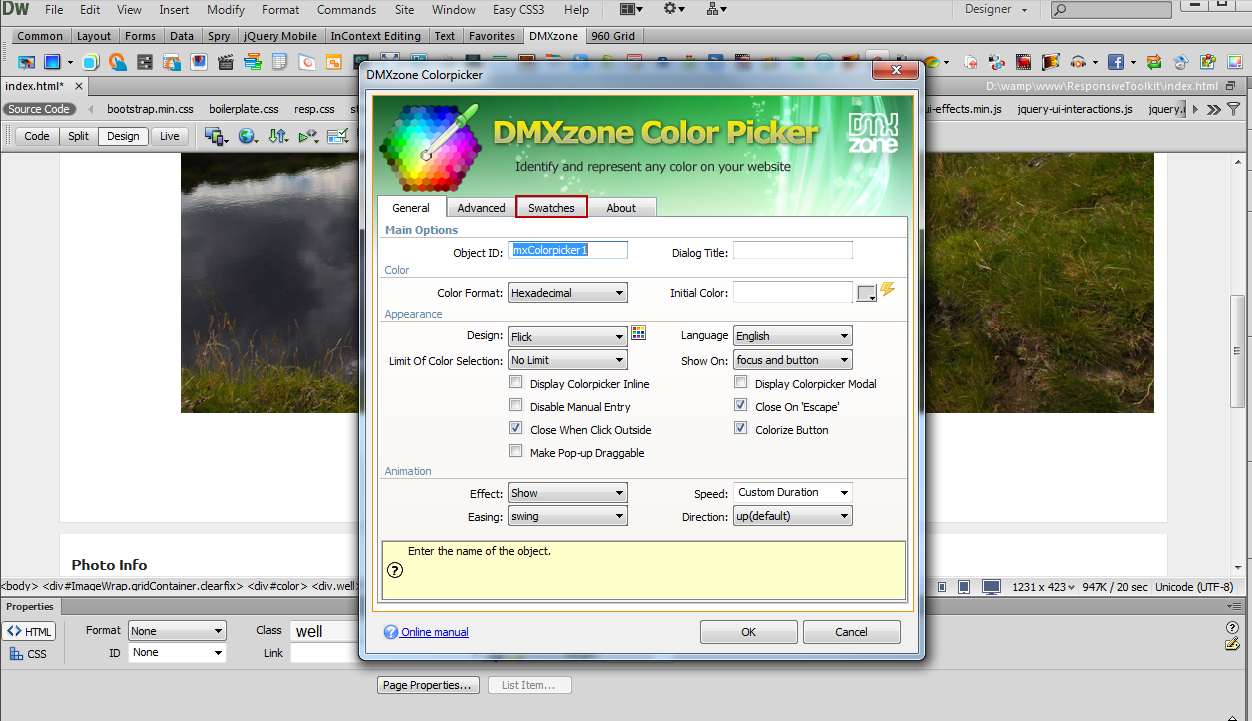Switch to Live view
This screenshot has width=1252, height=721.
[170, 136]
